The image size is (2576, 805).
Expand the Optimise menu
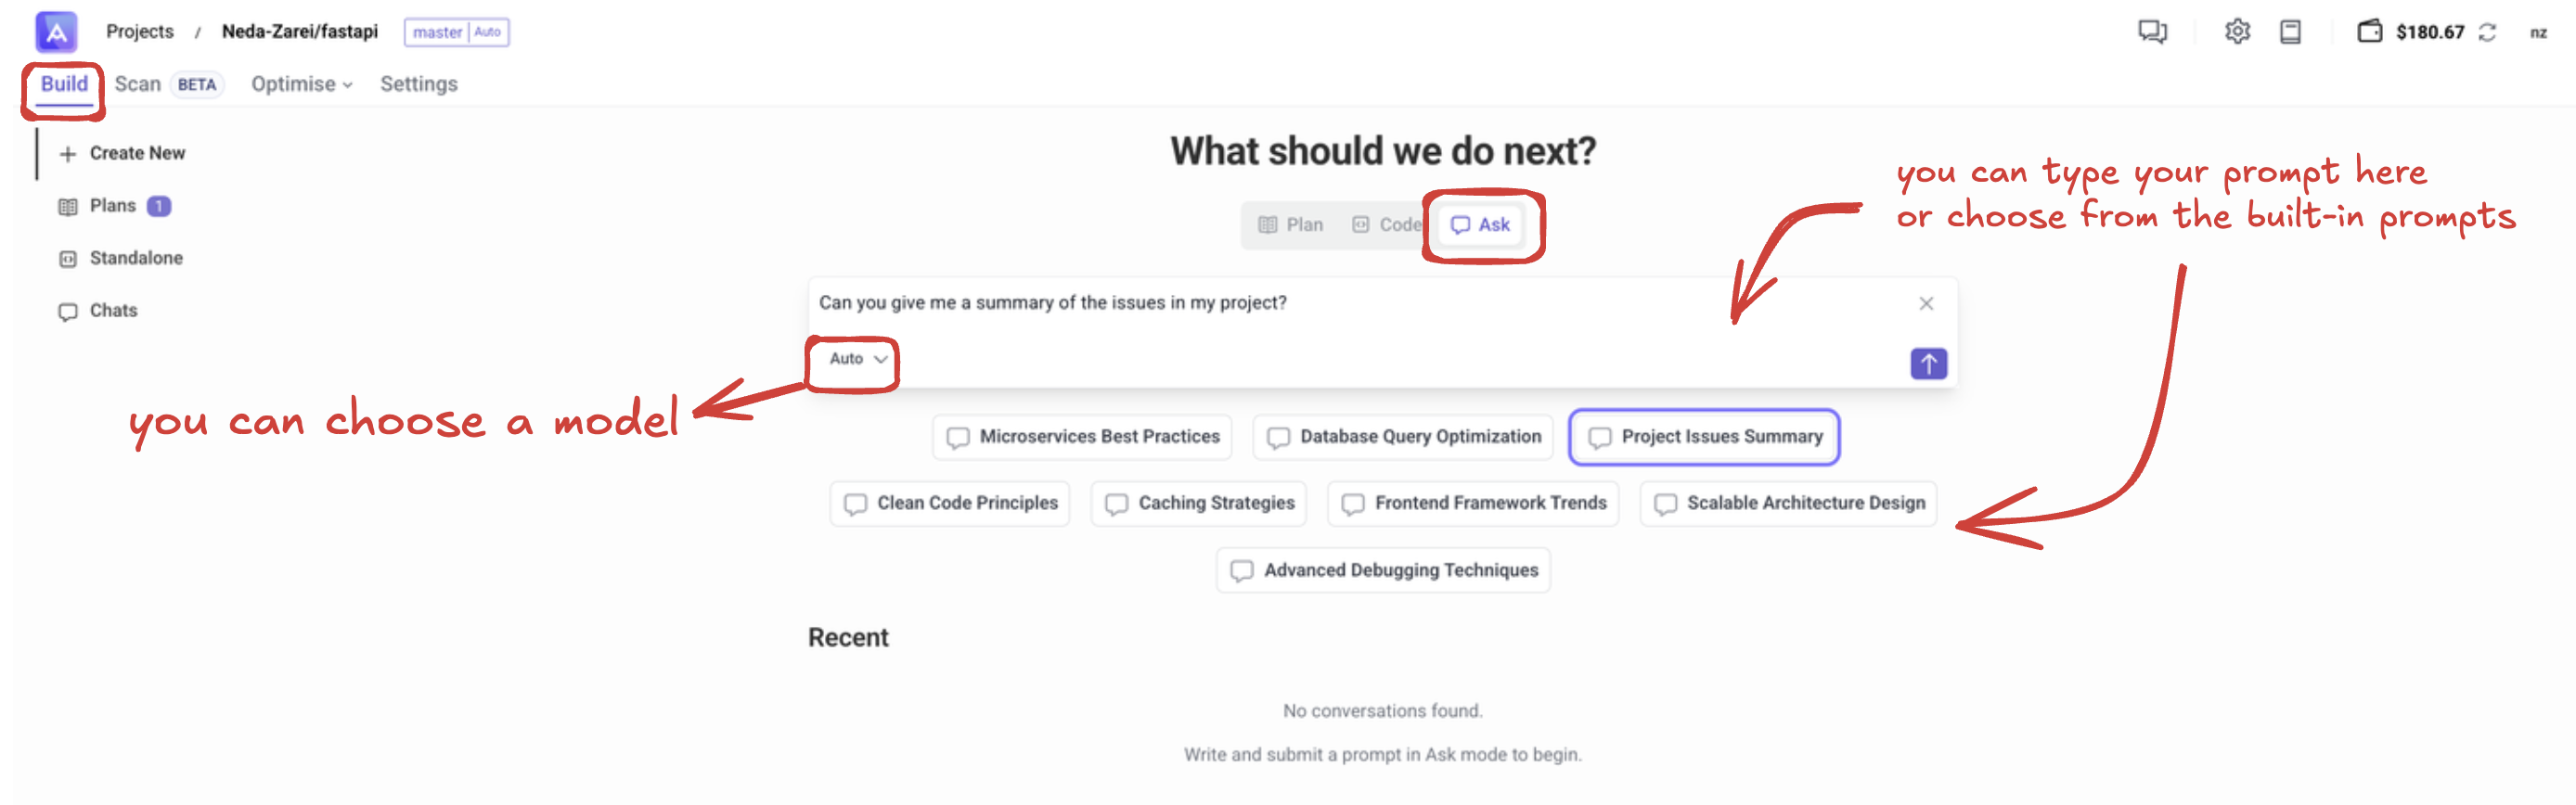tap(301, 84)
